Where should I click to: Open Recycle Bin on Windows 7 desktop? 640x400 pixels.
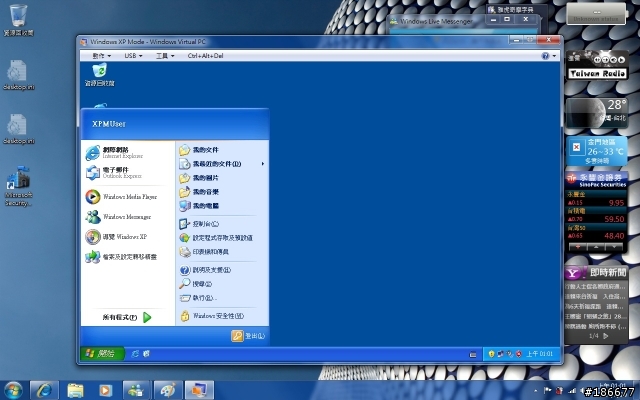[18, 20]
